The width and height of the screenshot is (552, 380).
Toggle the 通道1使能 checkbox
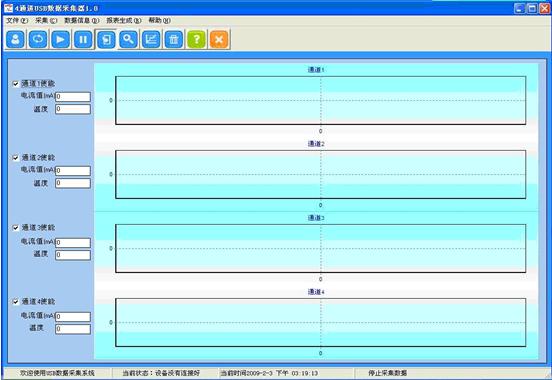tap(15, 84)
